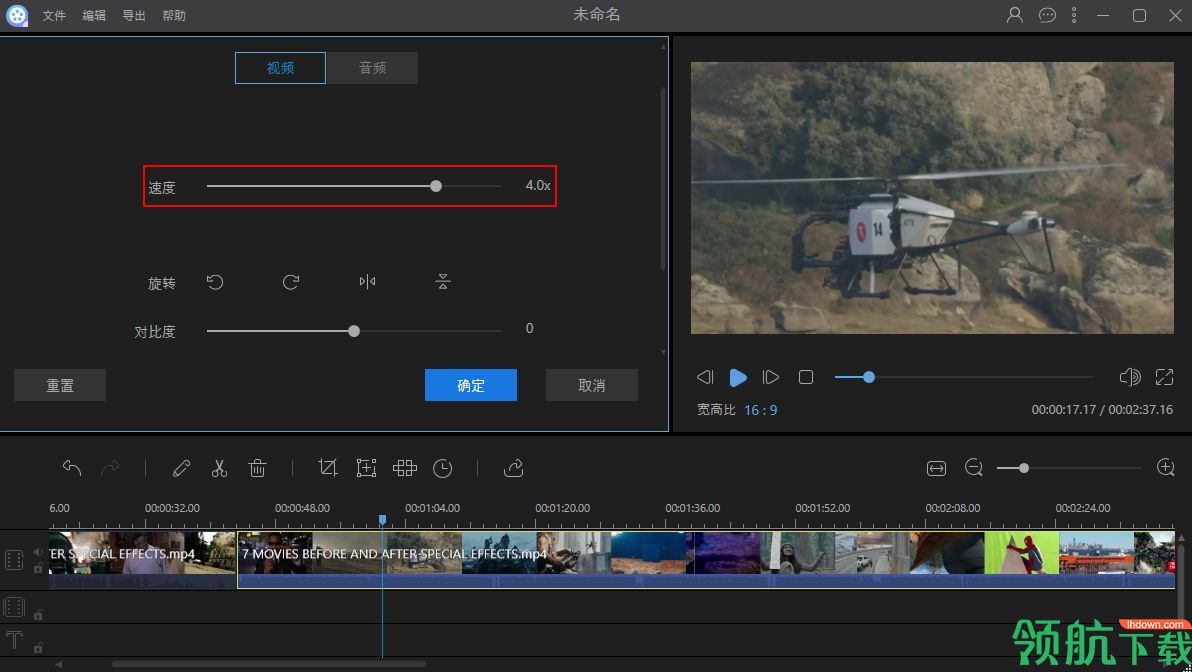This screenshot has height=672, width=1192.
Task: Toggle the preview volume speaker icon
Action: (1130, 377)
